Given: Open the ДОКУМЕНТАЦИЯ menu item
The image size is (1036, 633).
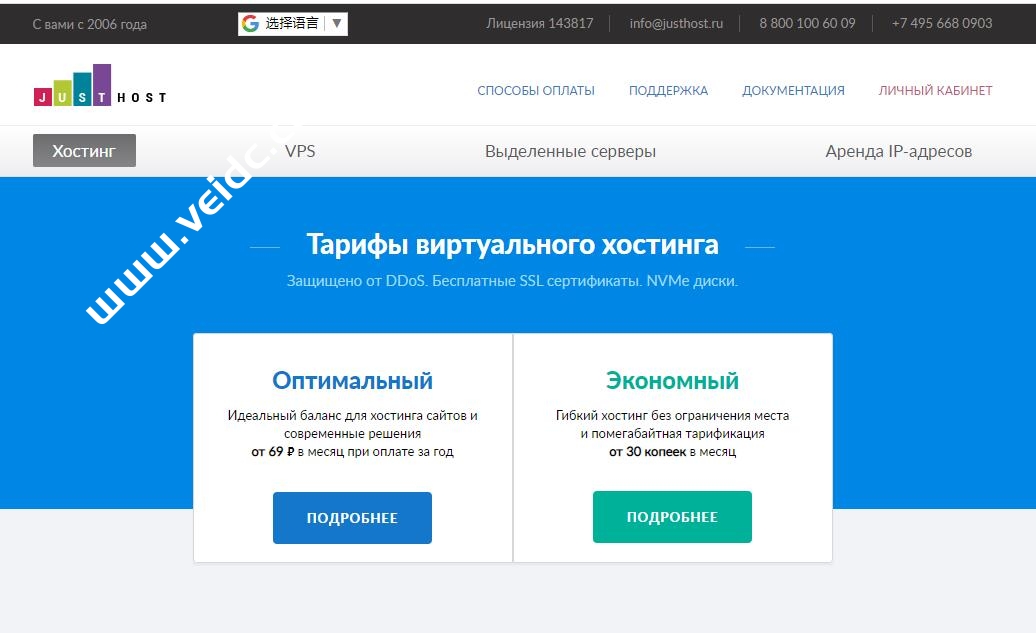Looking at the screenshot, I should pyautogui.click(x=793, y=90).
